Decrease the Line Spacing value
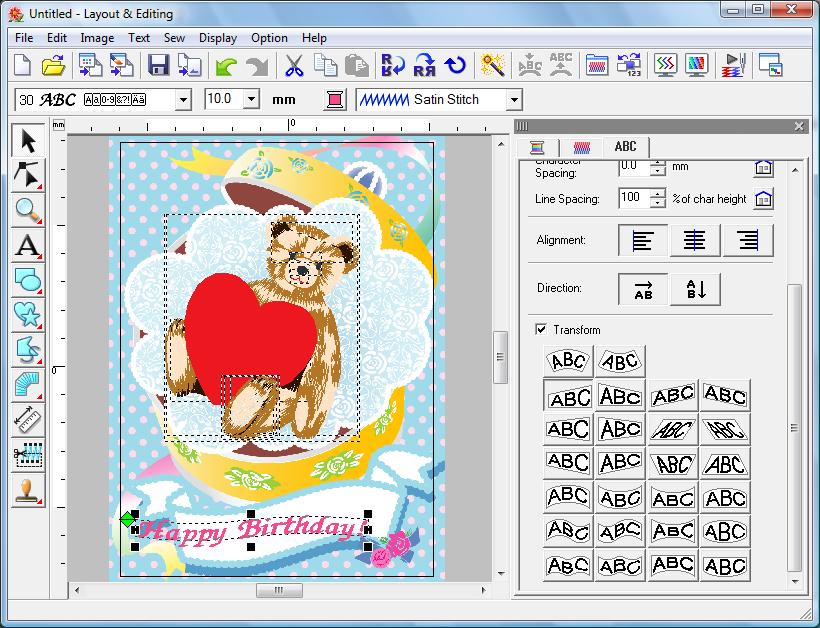Screen dimensions: 820x628 pos(658,203)
